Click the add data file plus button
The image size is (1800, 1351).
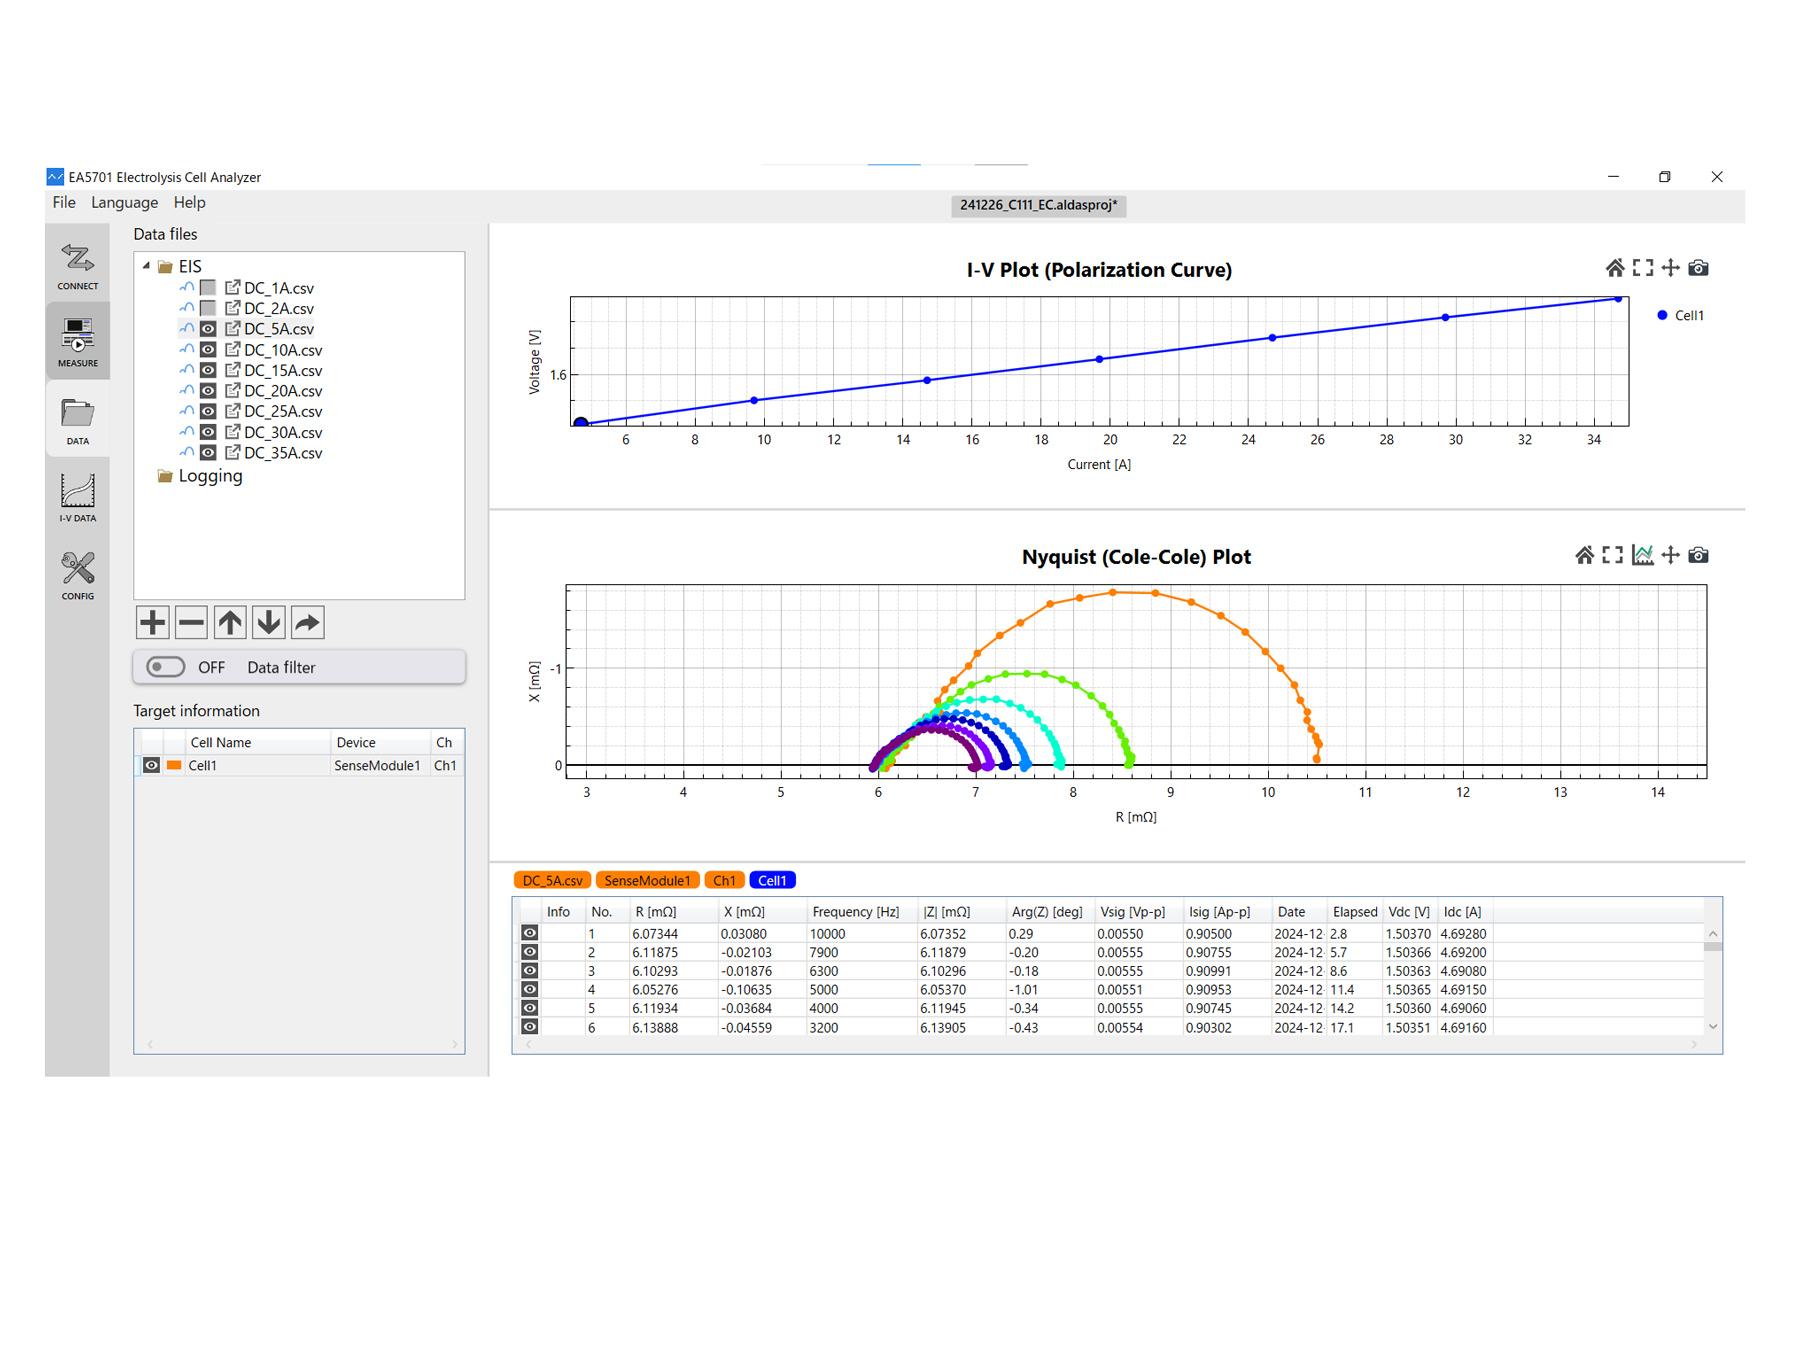(152, 622)
